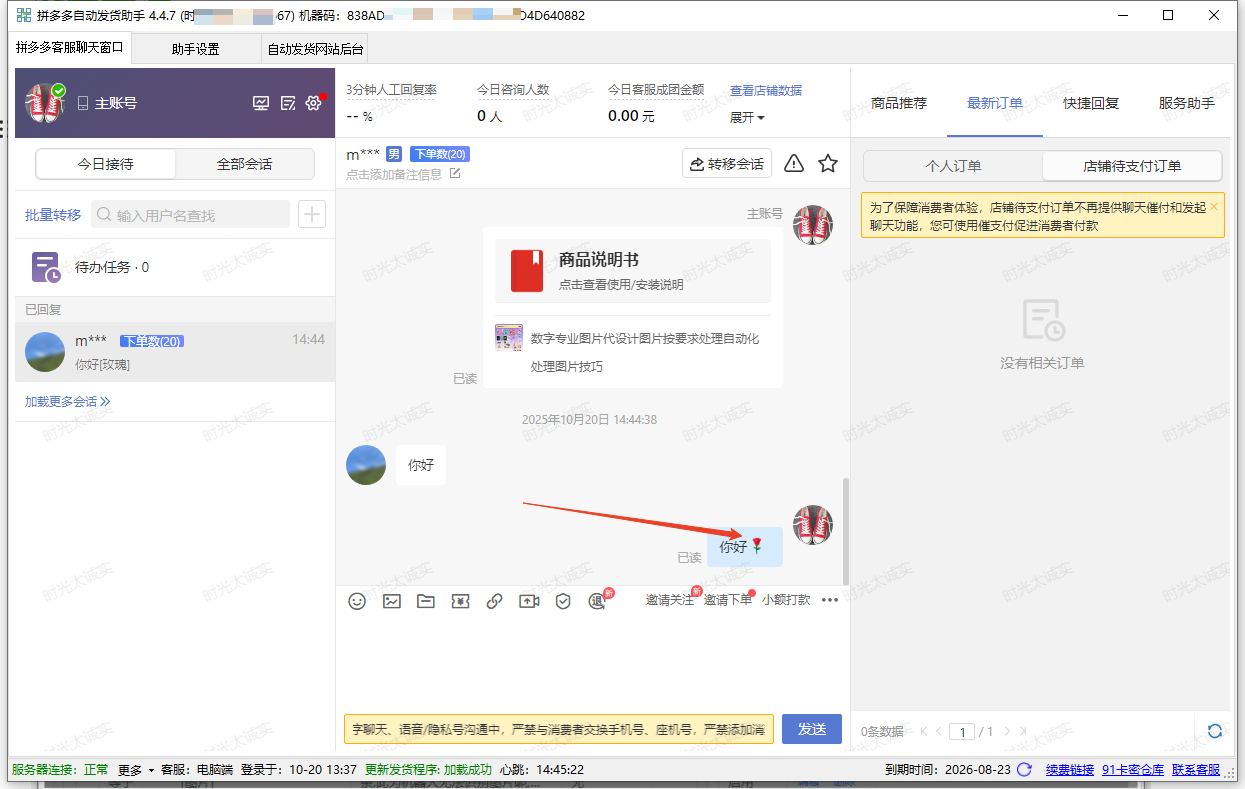Click the product thumbnail in message card
Screen dimensions: 1245x789
[509, 338]
